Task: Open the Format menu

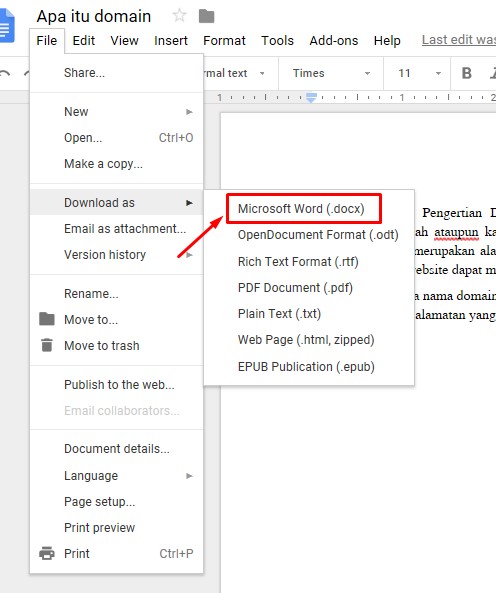Action: point(225,40)
